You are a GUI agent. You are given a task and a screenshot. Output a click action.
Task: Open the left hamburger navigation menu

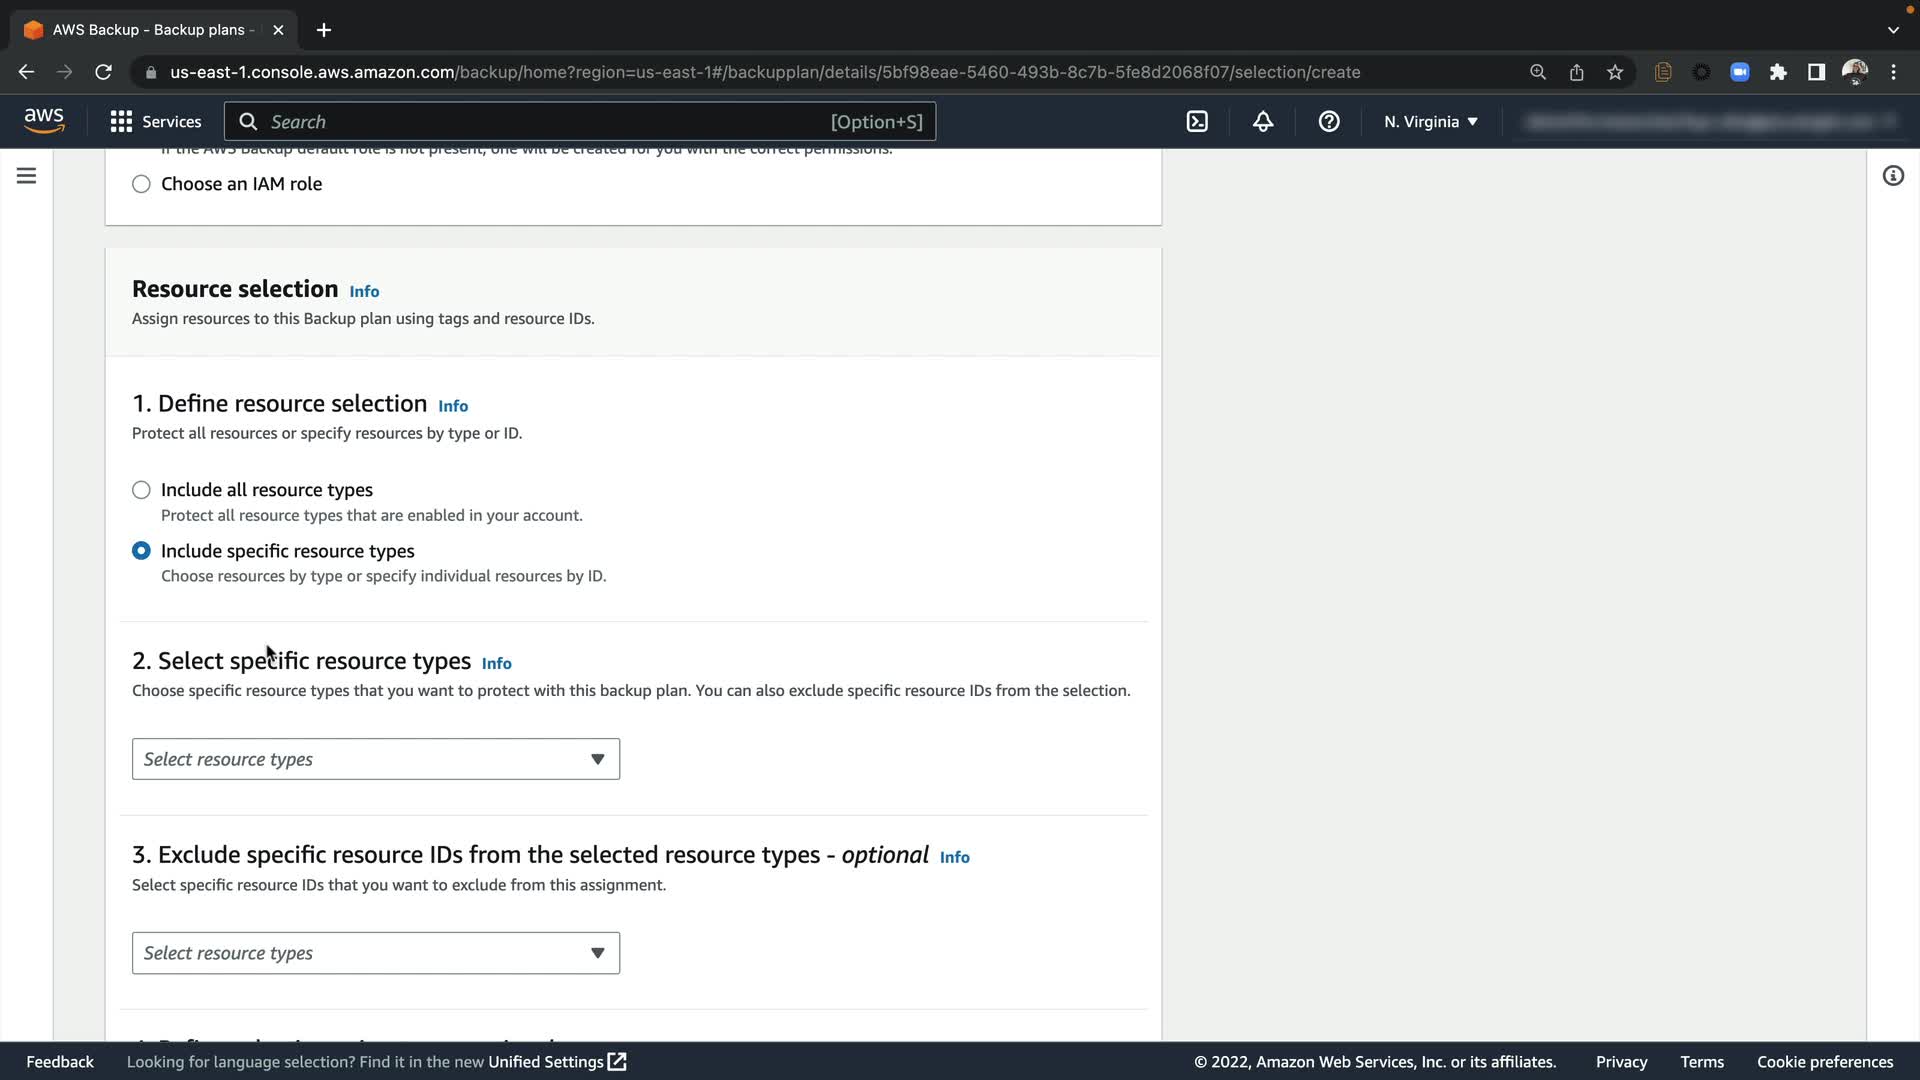[27, 176]
